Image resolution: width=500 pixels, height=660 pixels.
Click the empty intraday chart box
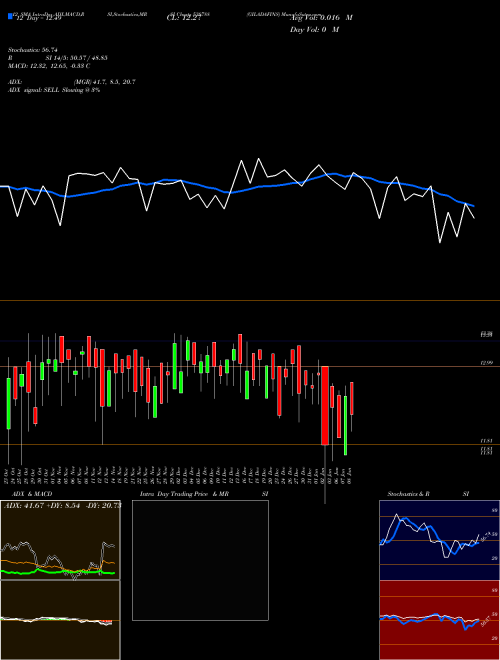pos(200,560)
